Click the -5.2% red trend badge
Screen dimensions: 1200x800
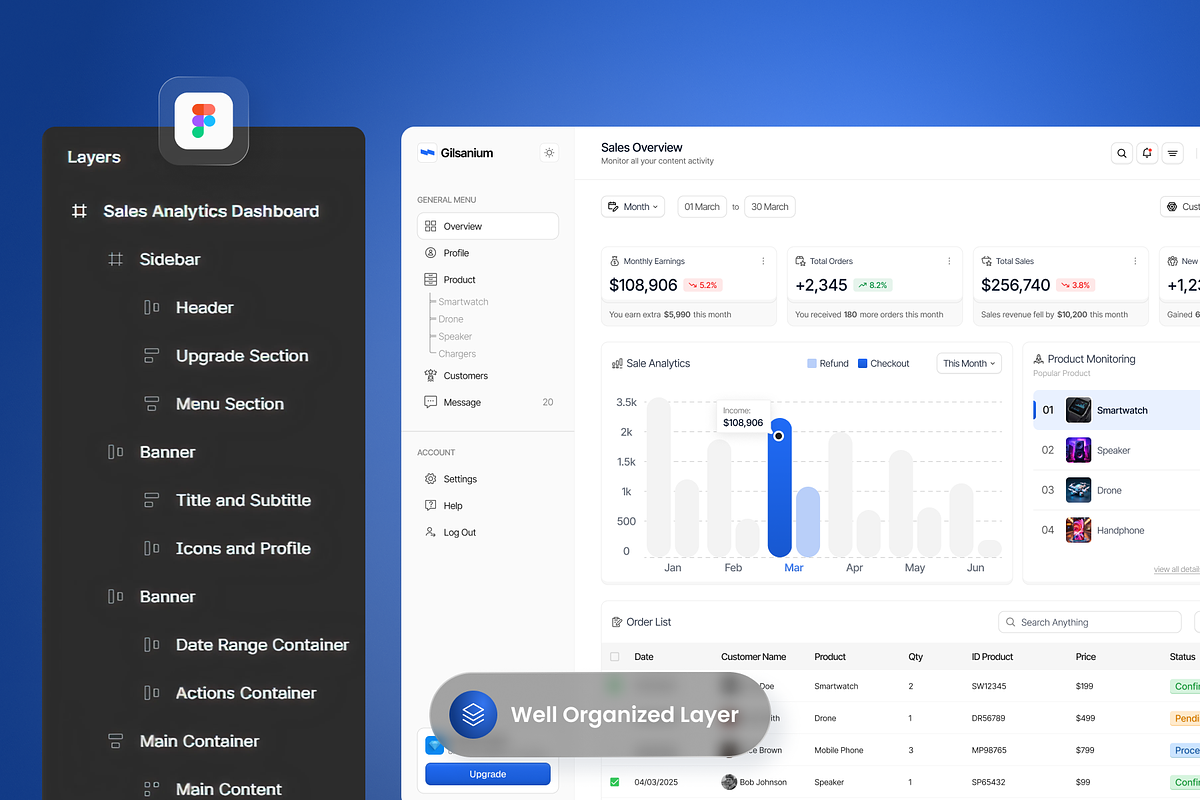(704, 285)
